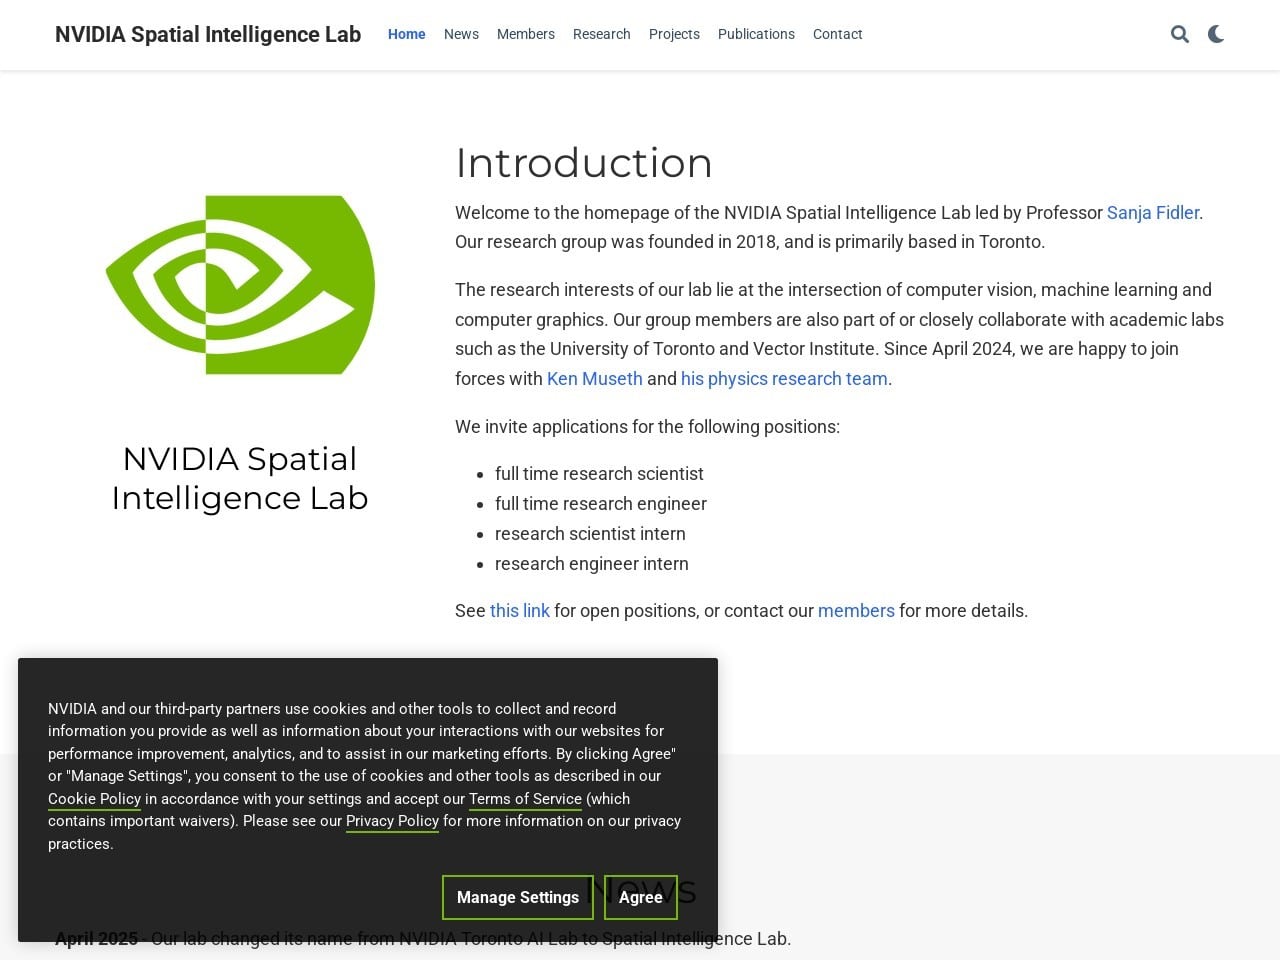The height and width of the screenshot is (960, 1280).
Task: Click the NVIDIA Spatial Intelligence Lab site title
Action: (x=207, y=34)
